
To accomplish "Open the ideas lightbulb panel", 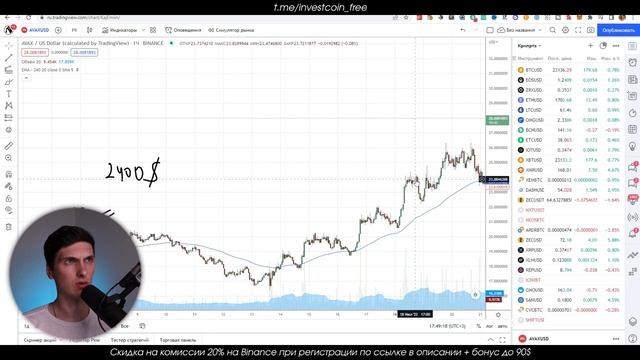I will [632, 146].
